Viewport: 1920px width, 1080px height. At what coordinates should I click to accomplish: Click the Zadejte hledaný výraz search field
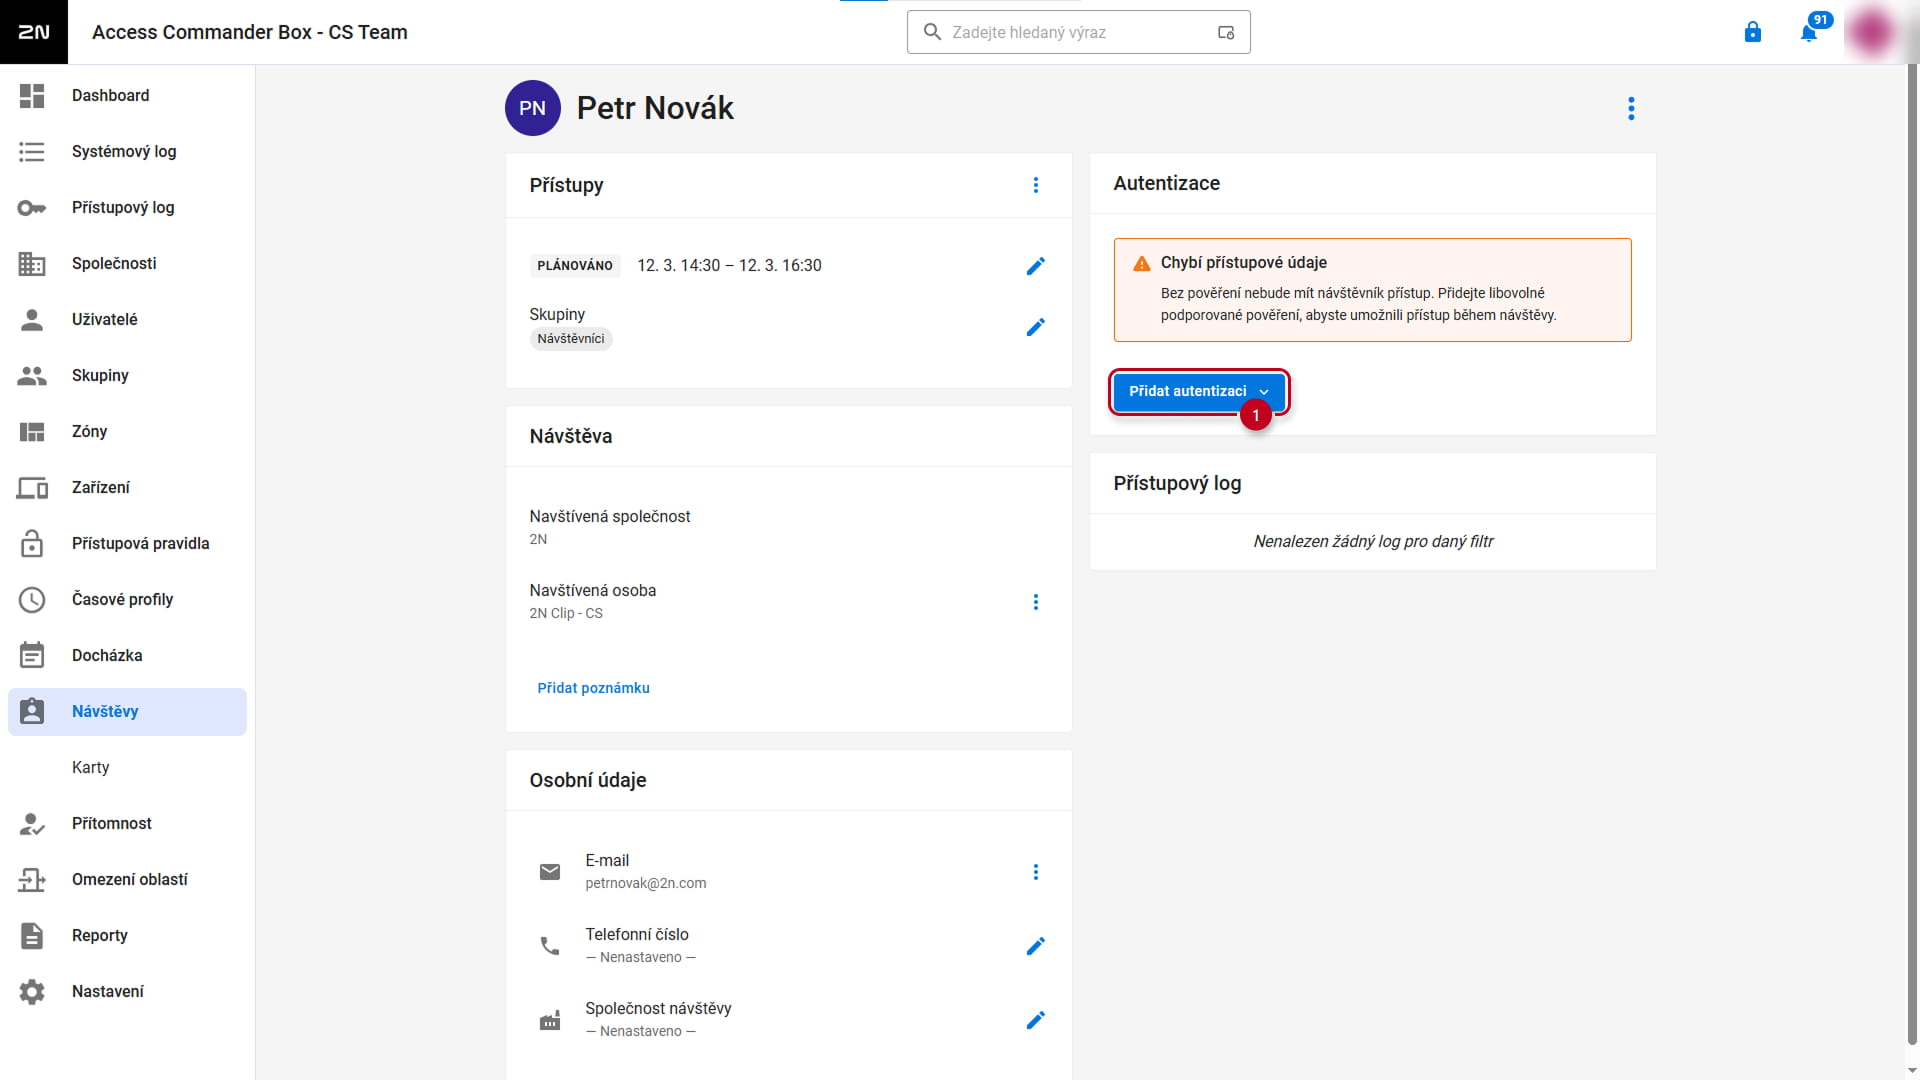click(1079, 32)
